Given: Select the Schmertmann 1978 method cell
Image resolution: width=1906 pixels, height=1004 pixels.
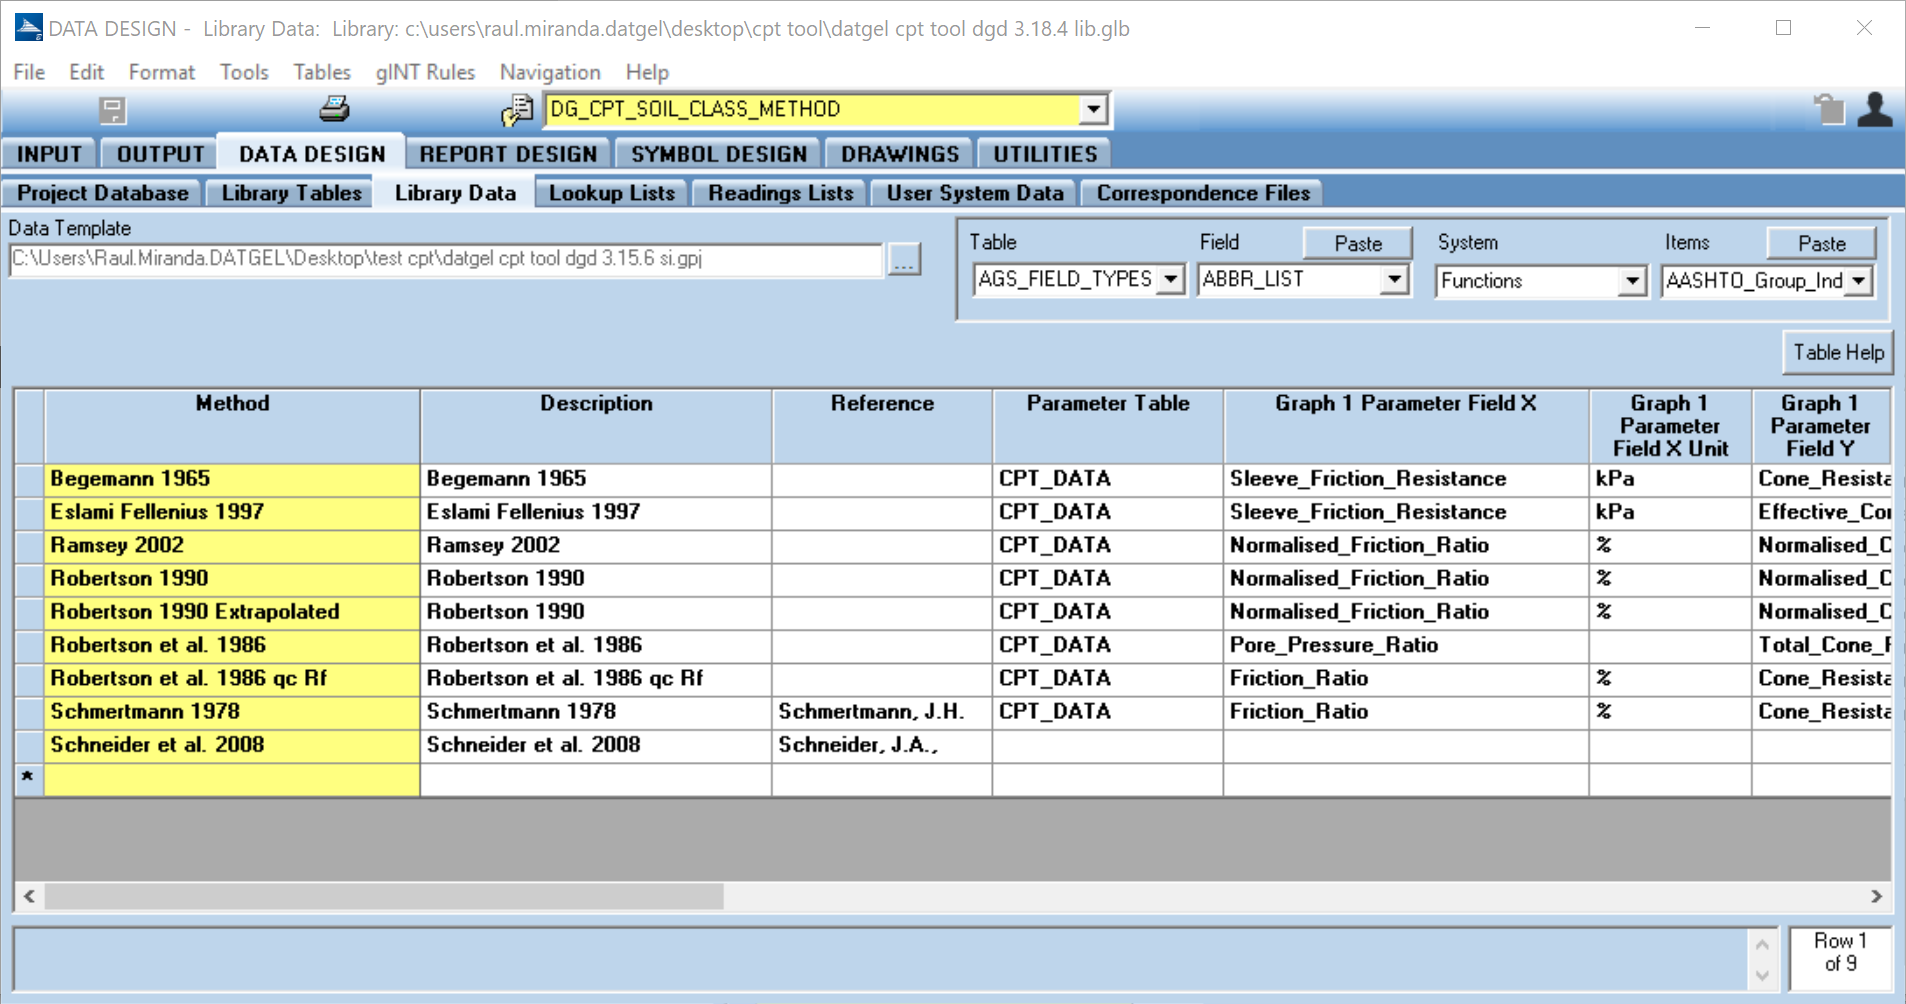Looking at the screenshot, I should tap(232, 712).
